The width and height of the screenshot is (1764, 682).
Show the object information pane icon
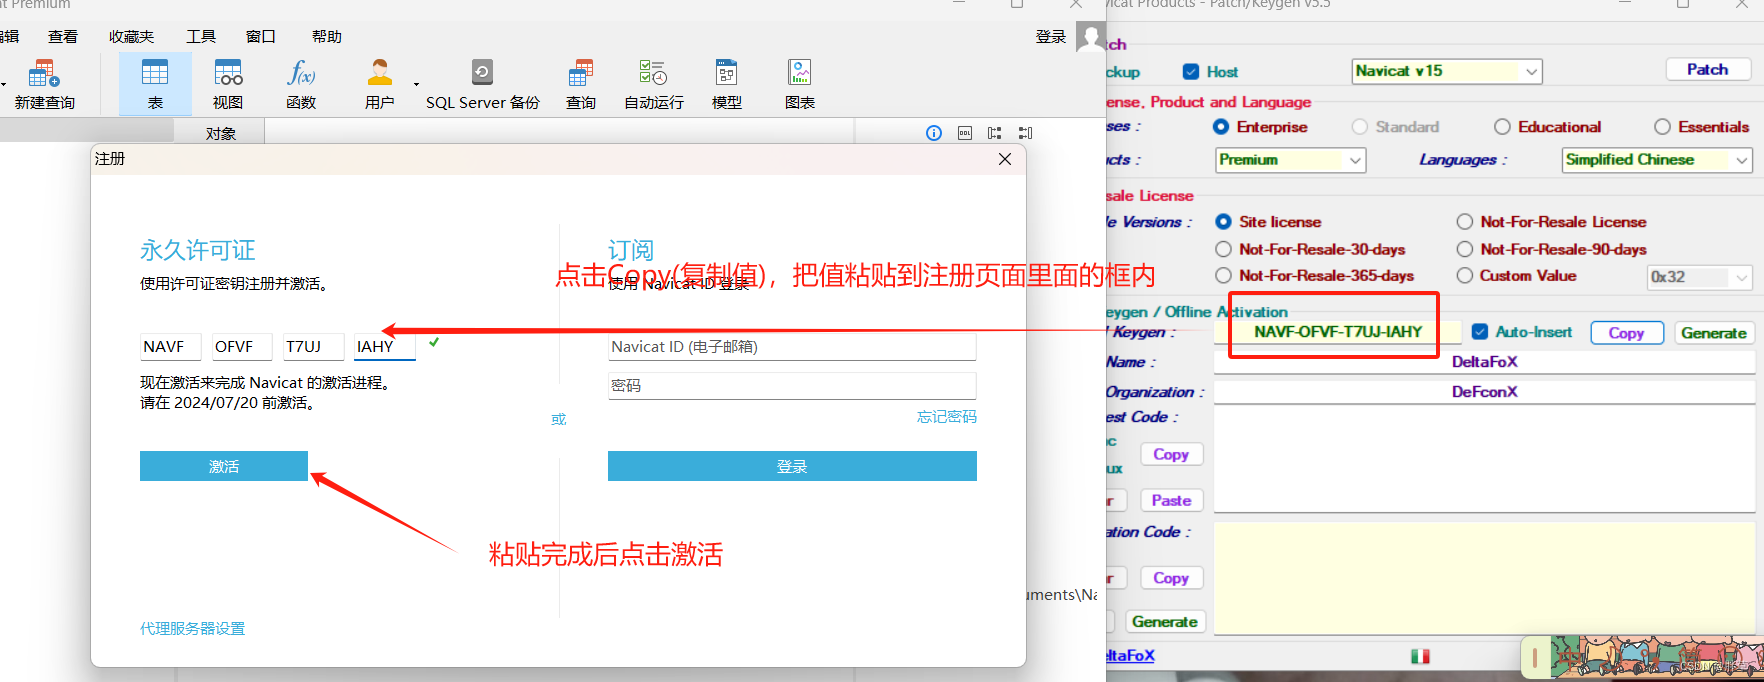[934, 133]
